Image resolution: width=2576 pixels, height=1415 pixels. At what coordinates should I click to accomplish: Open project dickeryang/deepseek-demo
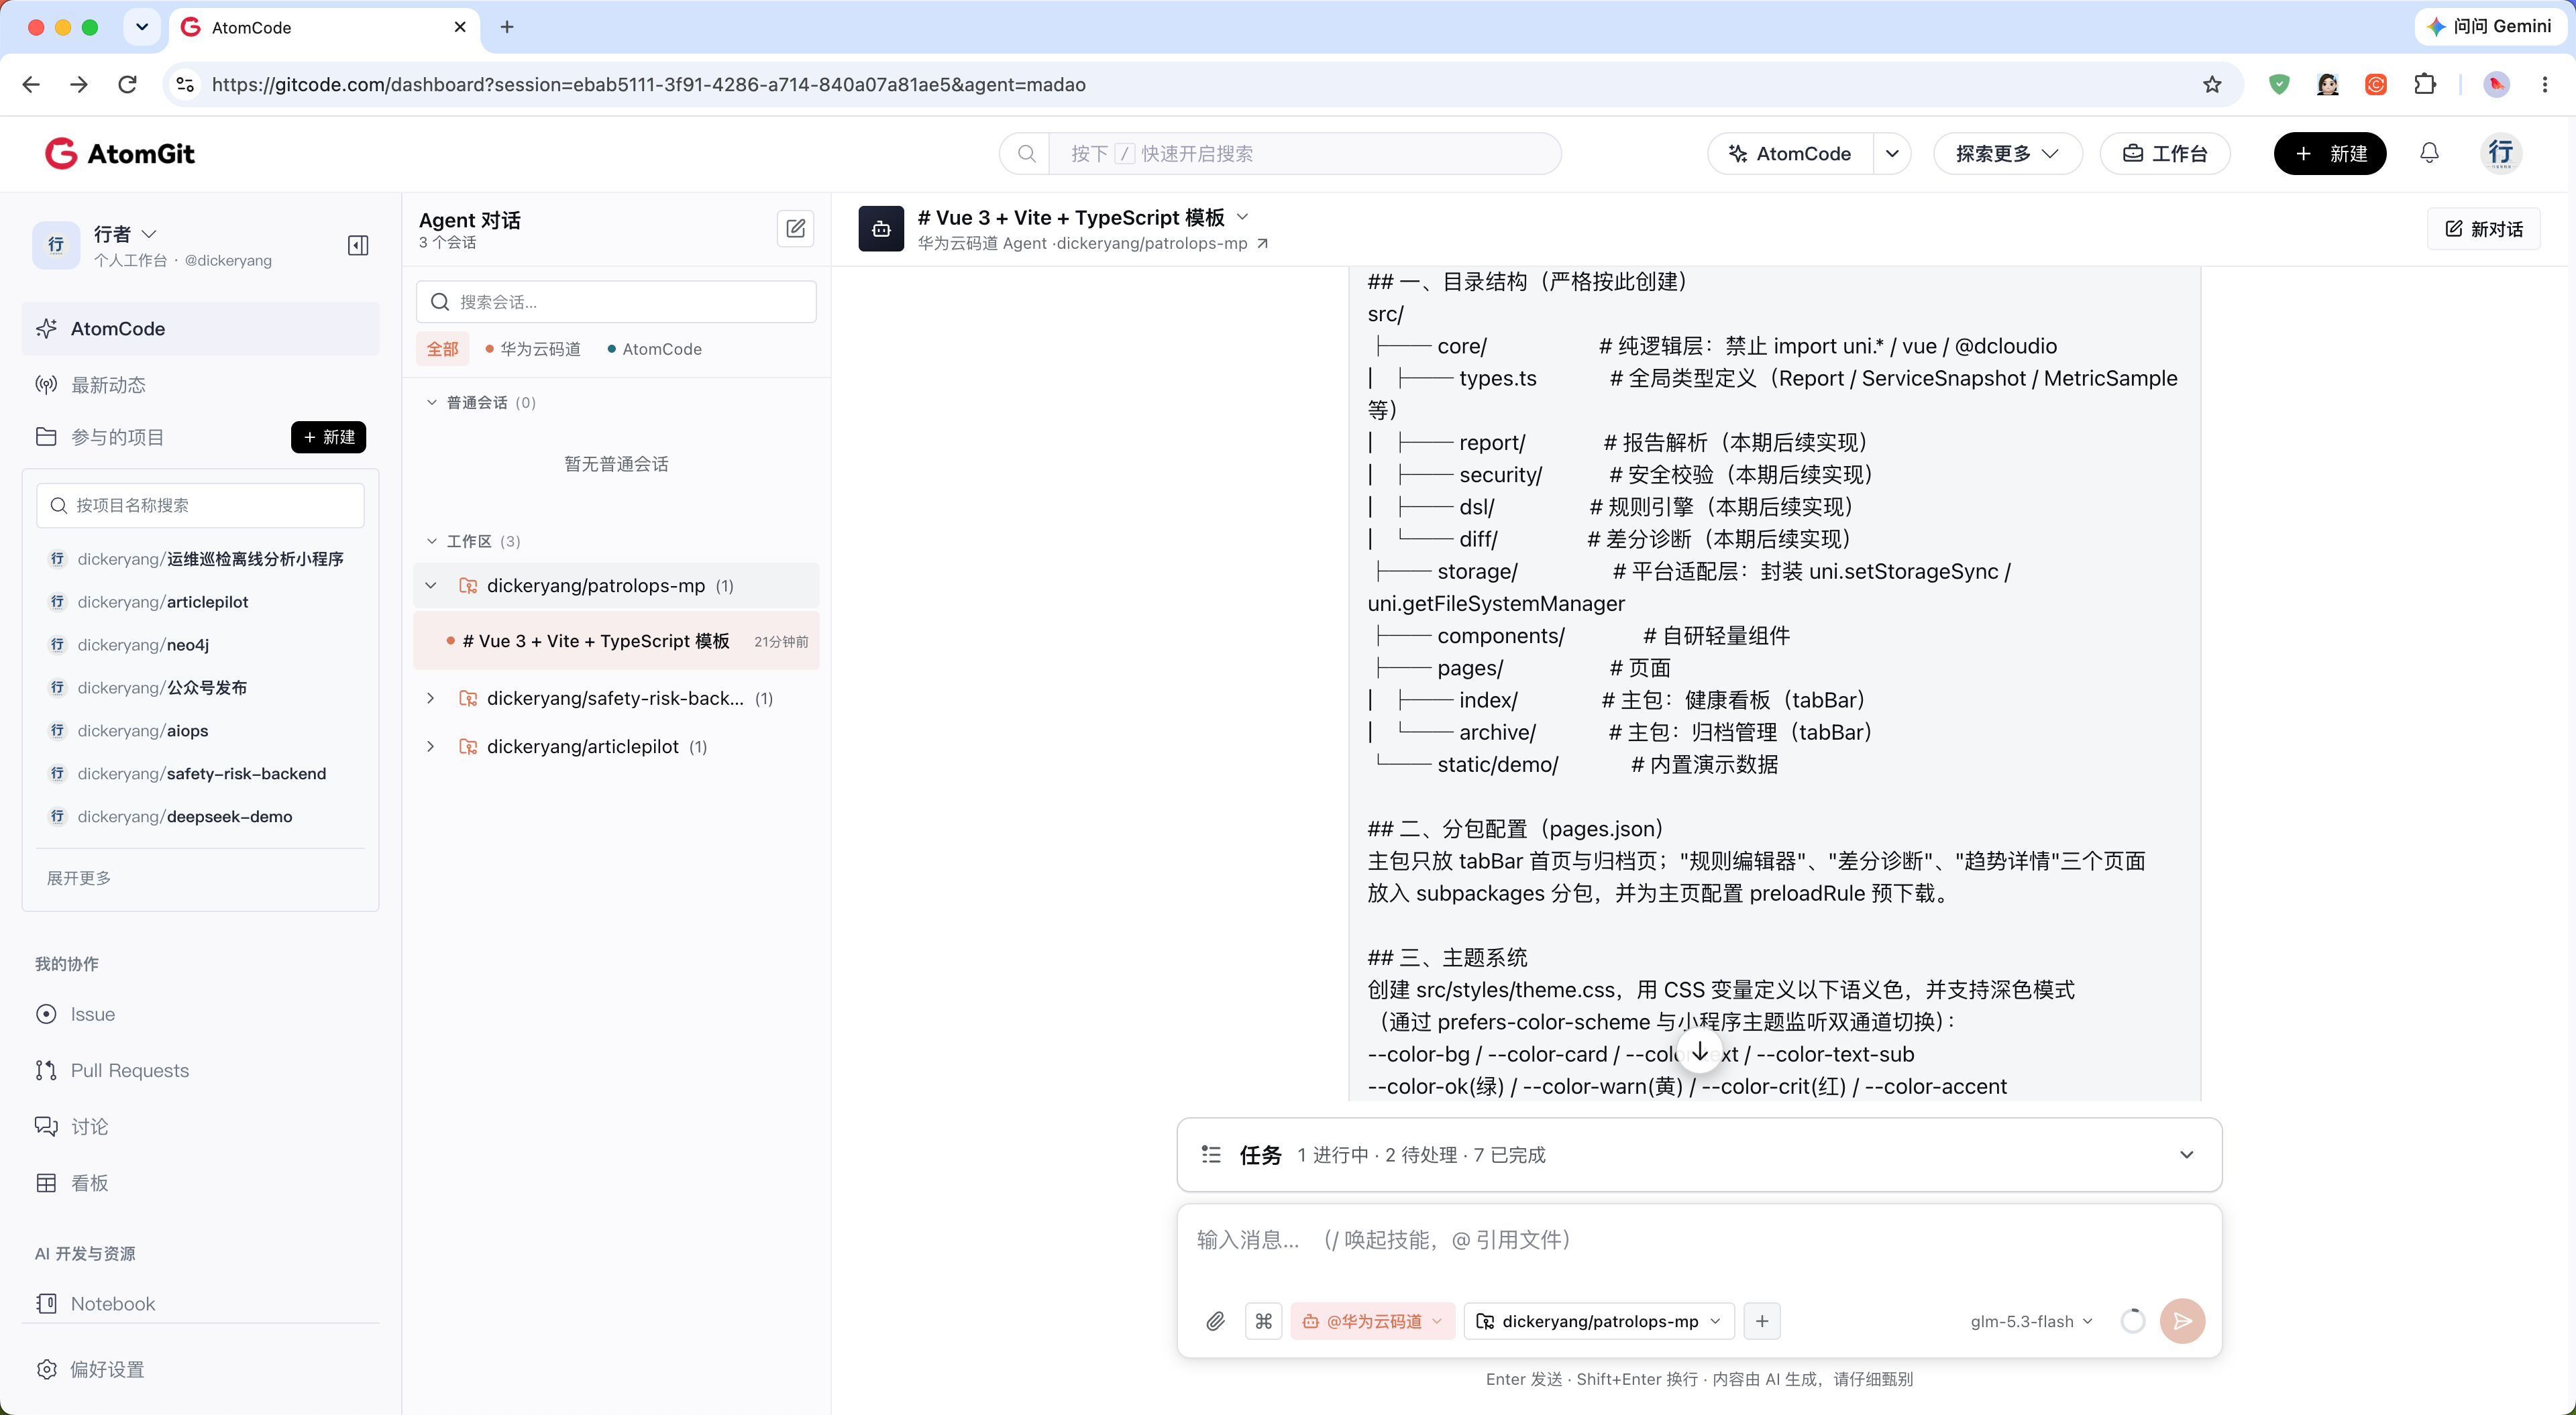click(185, 817)
